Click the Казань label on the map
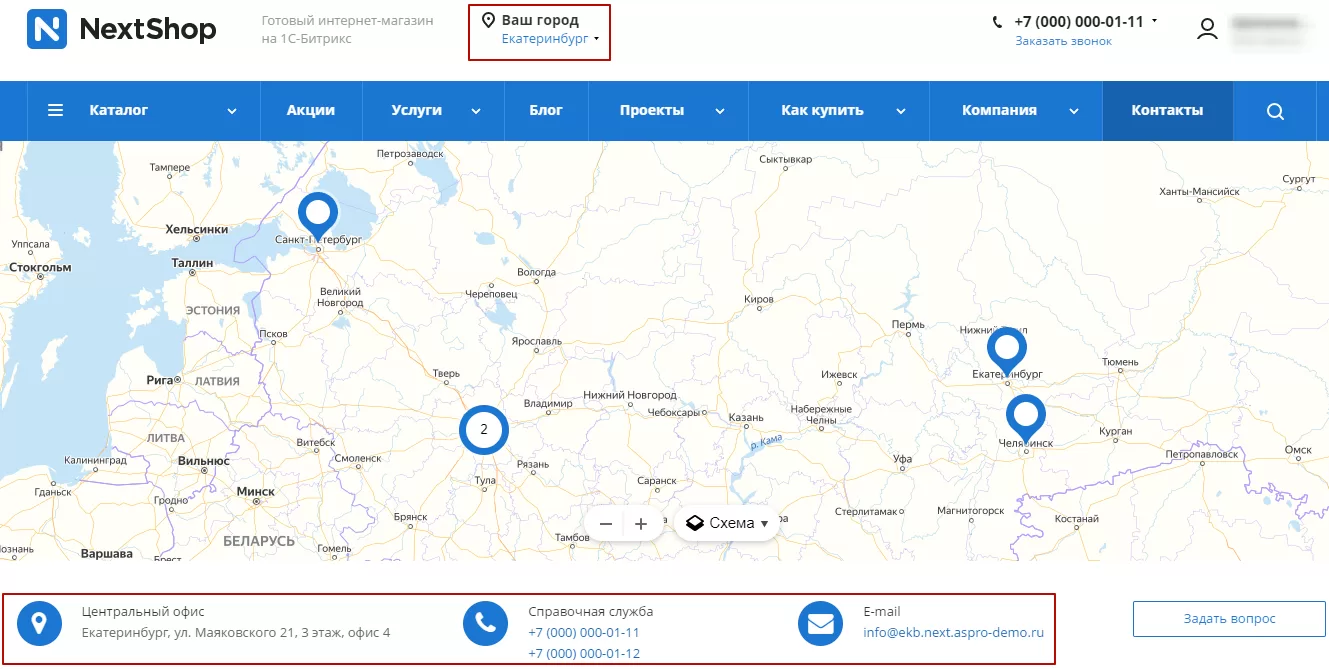The image size is (1329, 669). click(x=747, y=417)
